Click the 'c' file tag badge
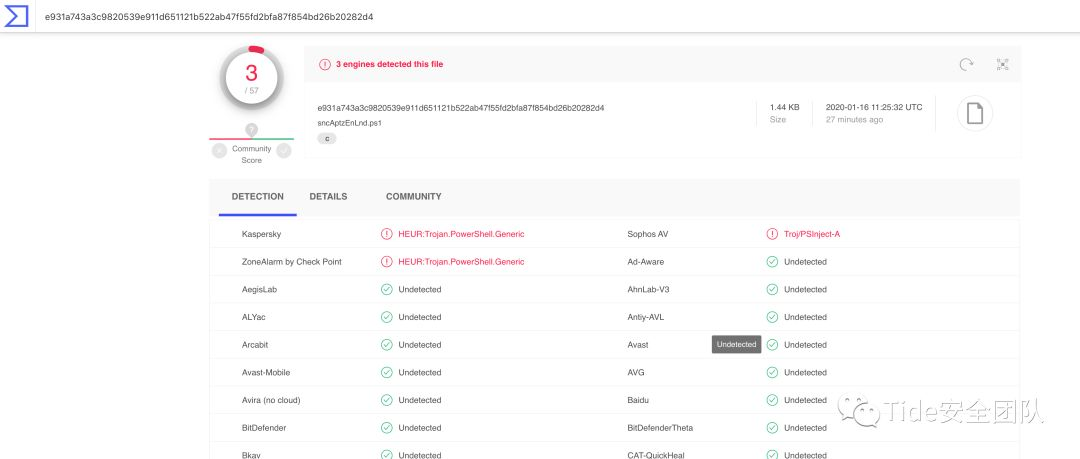The image size is (1080, 459). pyautogui.click(x=327, y=139)
